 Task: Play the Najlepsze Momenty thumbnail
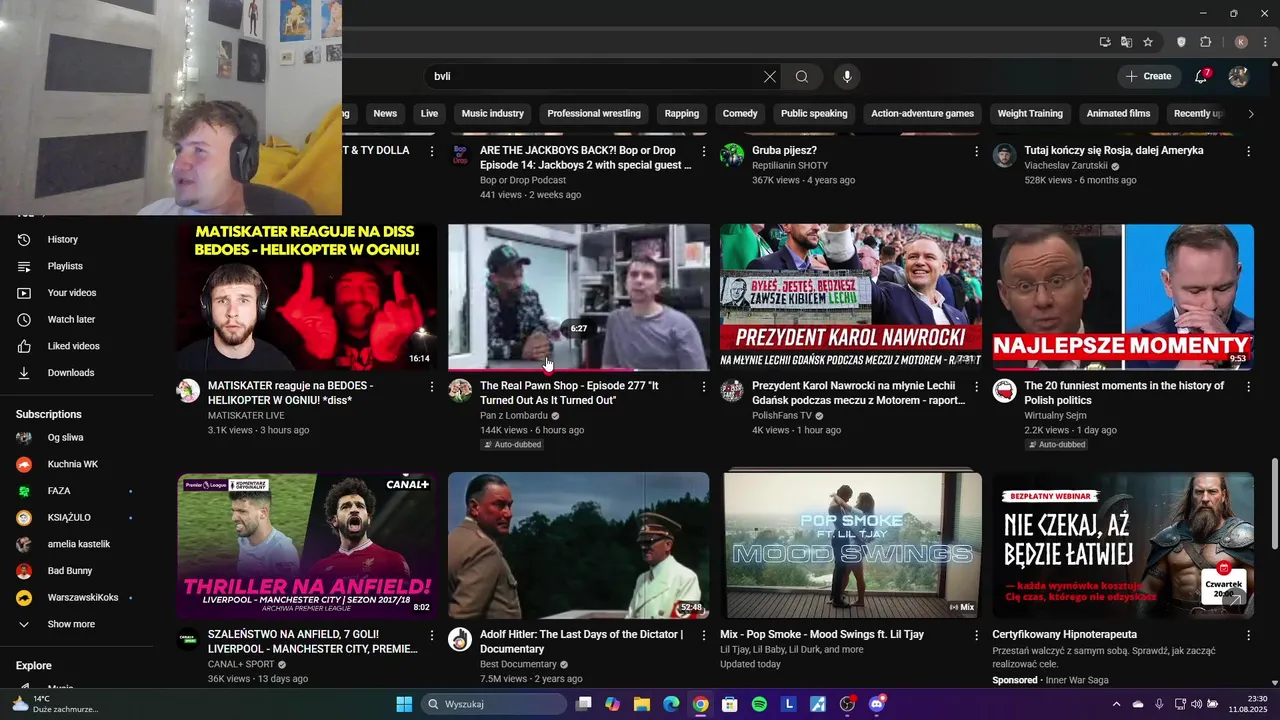(1123, 297)
